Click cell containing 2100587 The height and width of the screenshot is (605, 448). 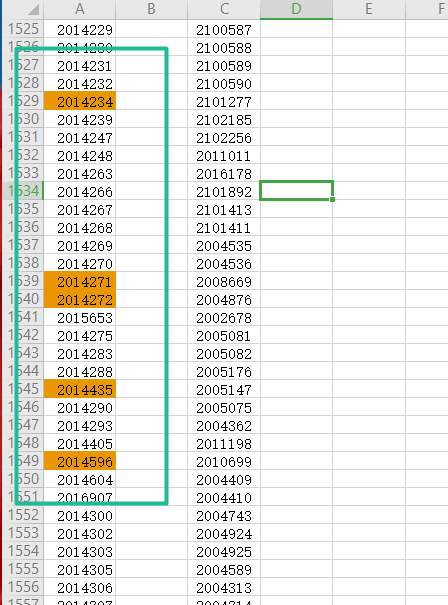pos(224,29)
